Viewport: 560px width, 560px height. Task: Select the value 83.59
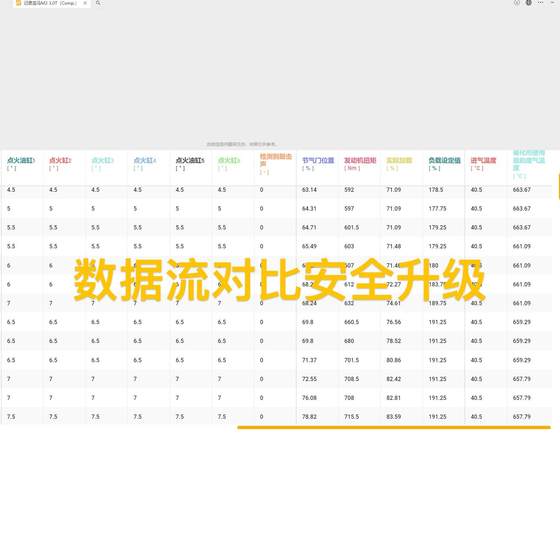pyautogui.click(x=394, y=417)
